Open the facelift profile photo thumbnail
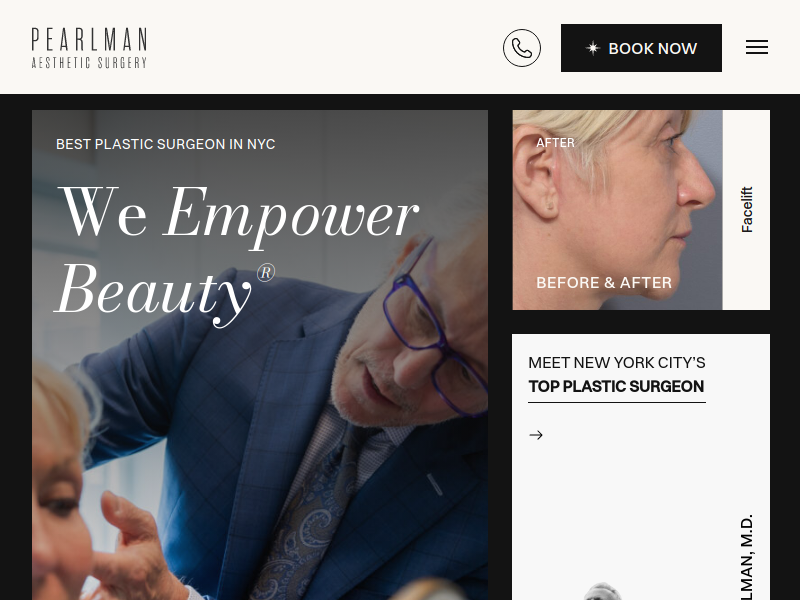This screenshot has height=600, width=800. [617, 210]
